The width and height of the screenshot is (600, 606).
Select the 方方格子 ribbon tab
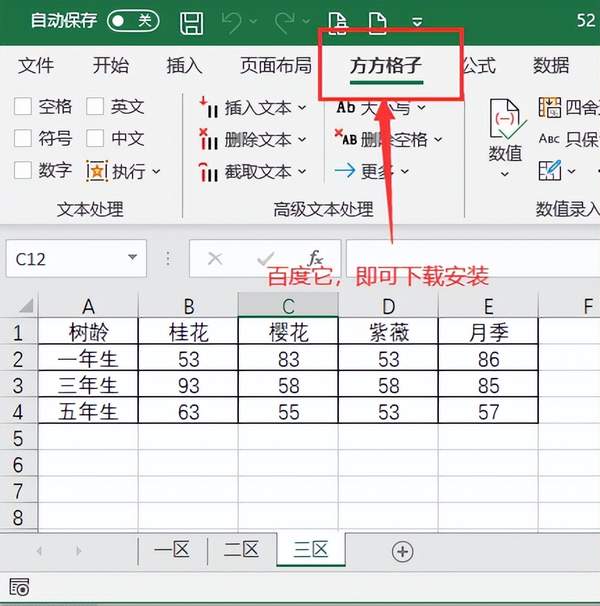coord(386,65)
